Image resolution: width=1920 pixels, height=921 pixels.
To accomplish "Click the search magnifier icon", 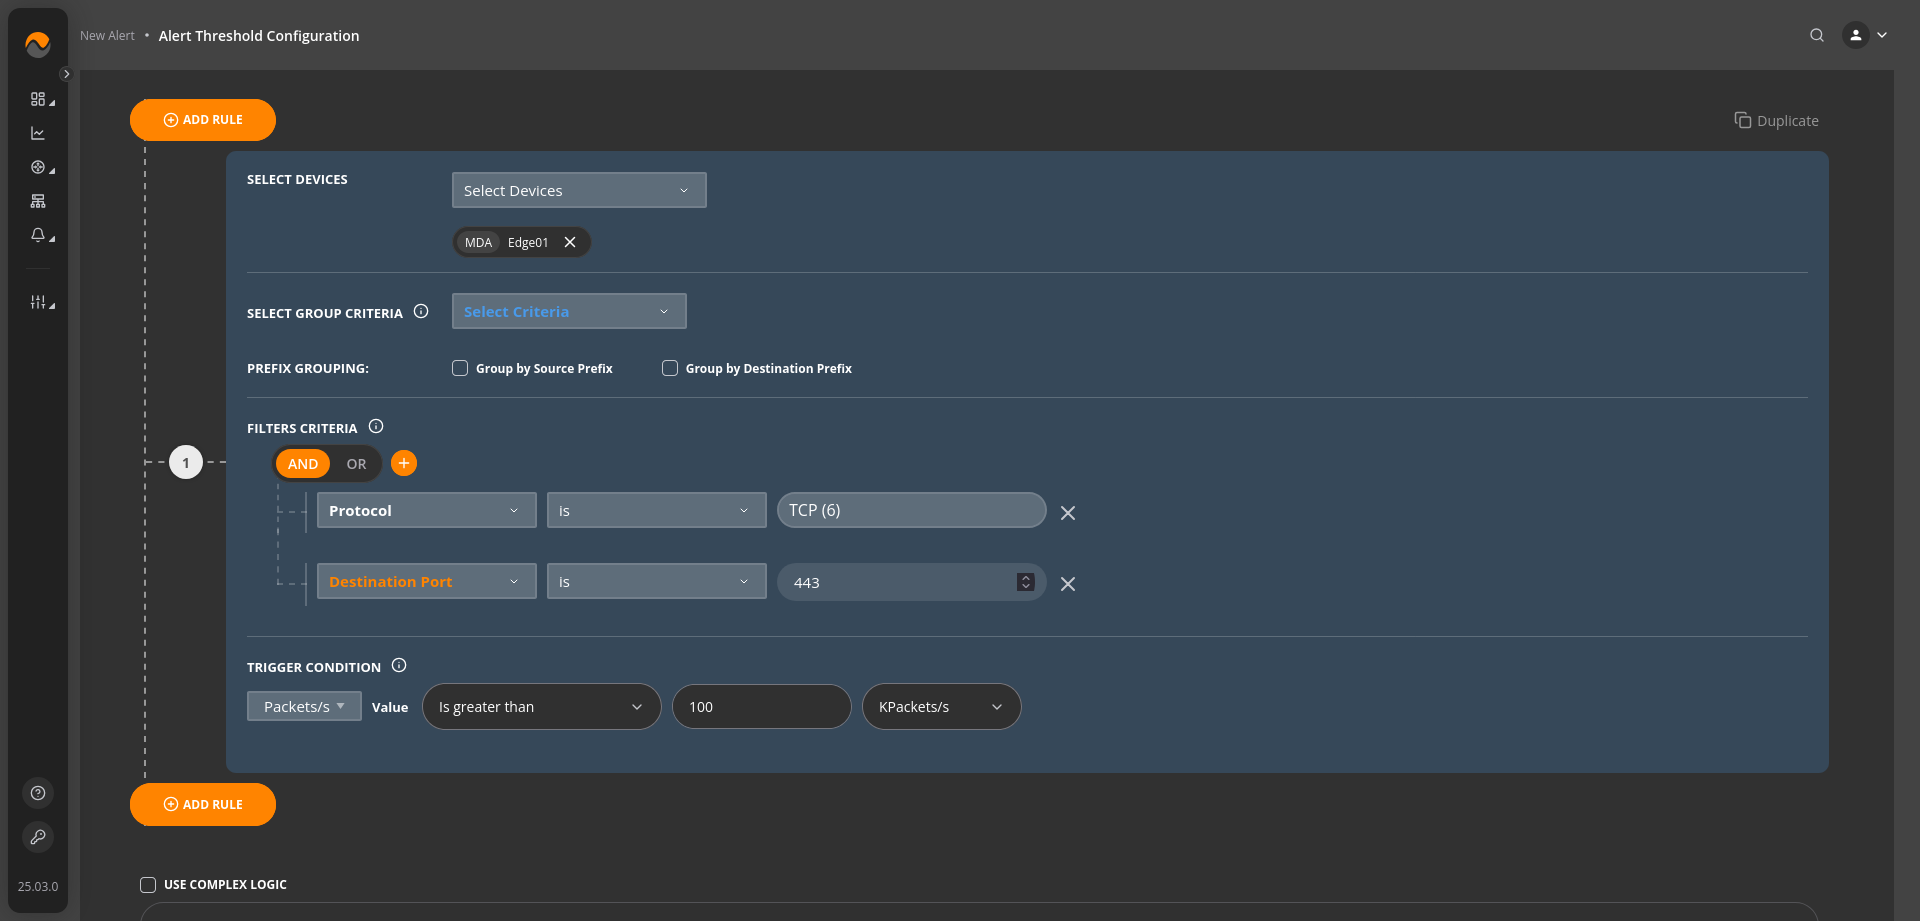I will coord(1816,35).
